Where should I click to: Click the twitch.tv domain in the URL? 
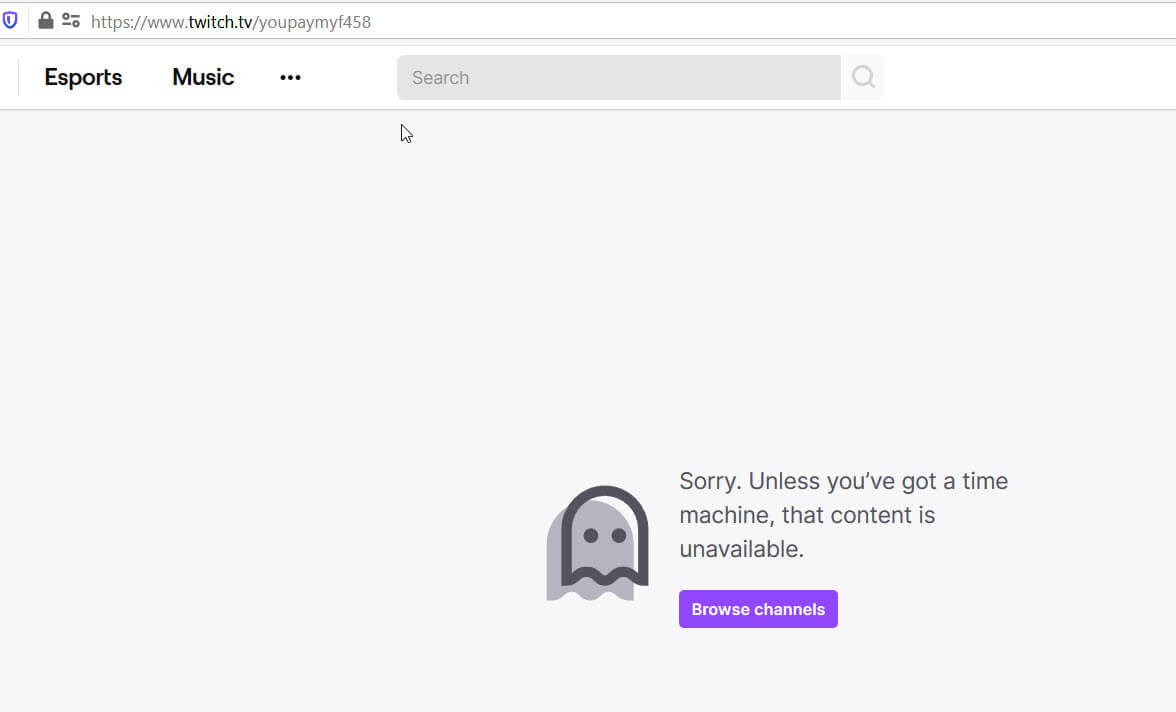[x=221, y=21]
